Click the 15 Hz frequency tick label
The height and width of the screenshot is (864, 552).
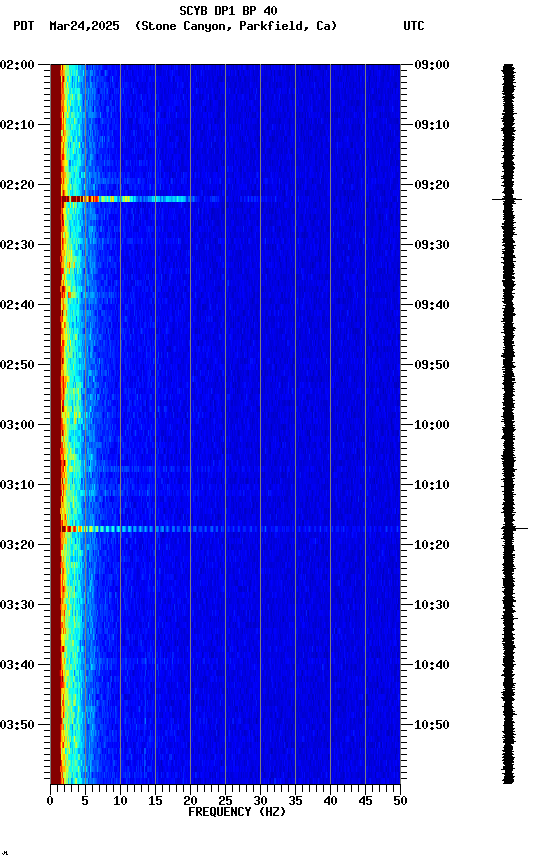pyautogui.click(x=155, y=801)
